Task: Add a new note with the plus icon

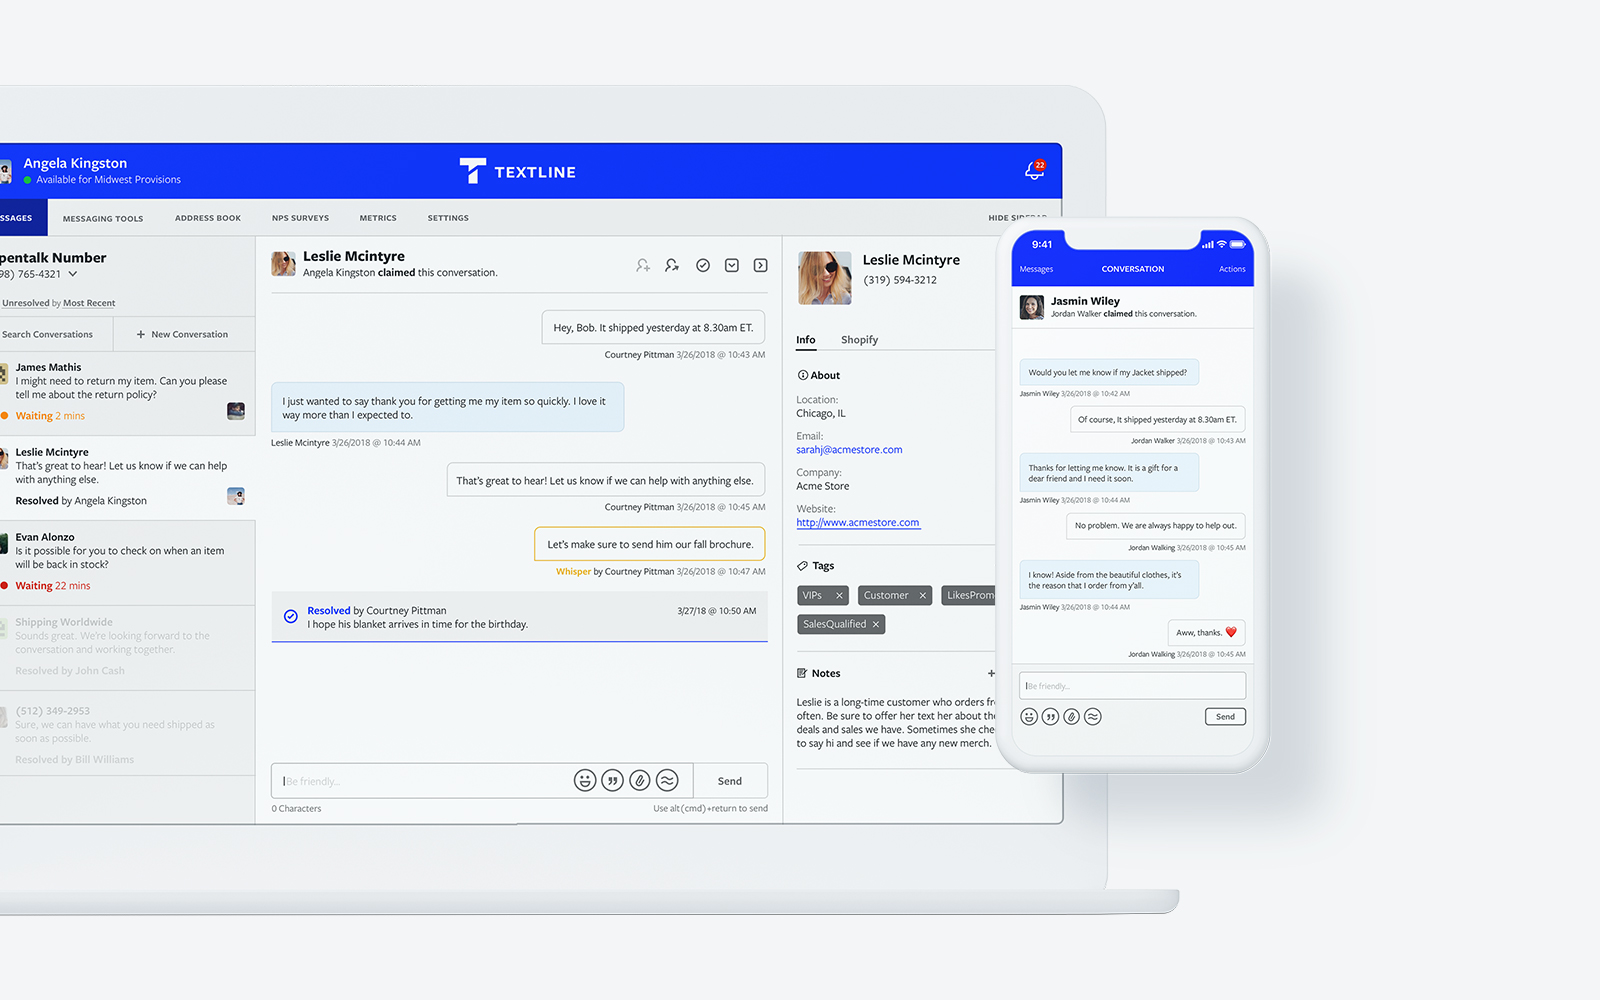Action: (x=991, y=673)
